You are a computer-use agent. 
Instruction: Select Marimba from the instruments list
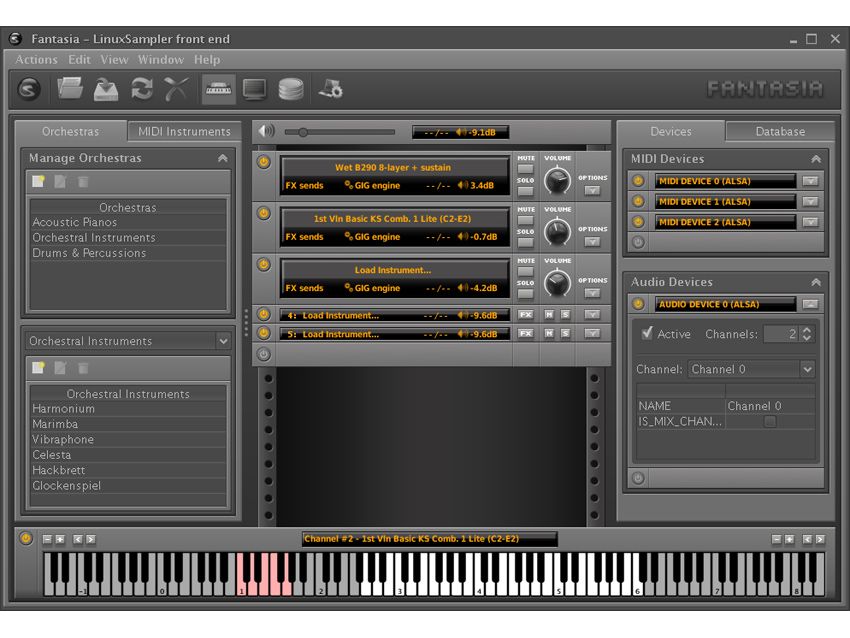pos(57,424)
